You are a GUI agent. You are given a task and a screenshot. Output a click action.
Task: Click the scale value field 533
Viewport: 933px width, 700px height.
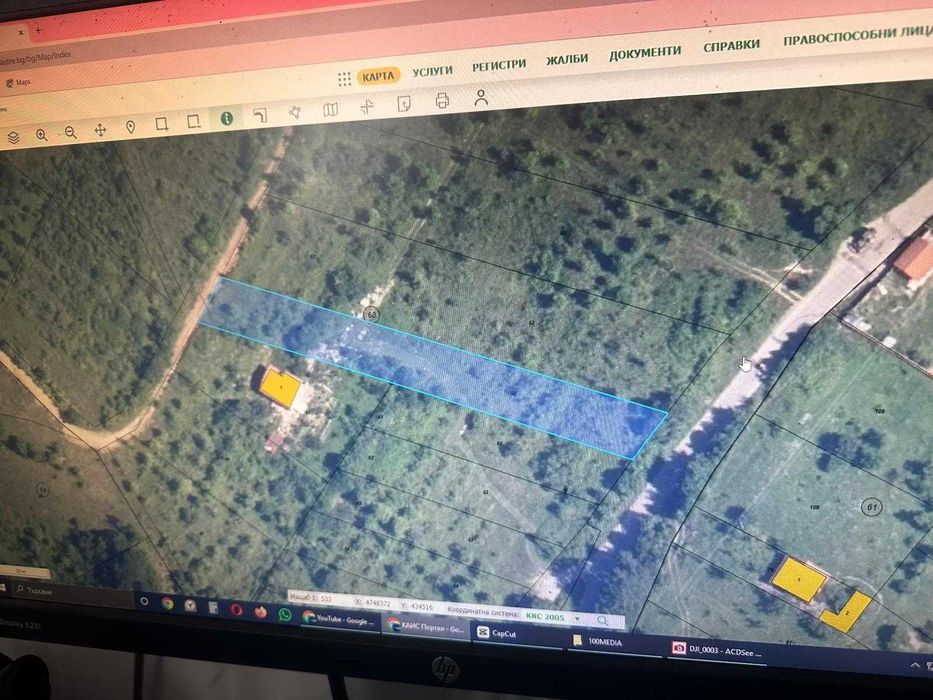[x=325, y=598]
